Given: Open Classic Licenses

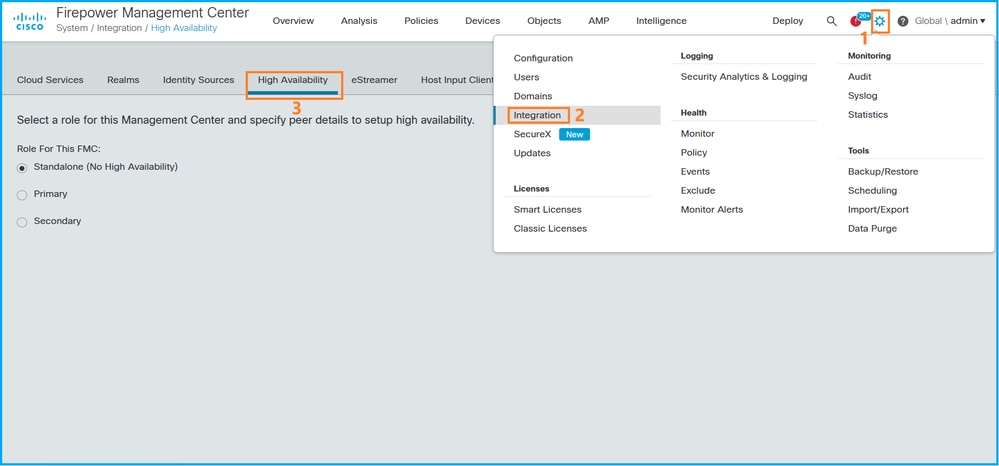Looking at the screenshot, I should (550, 229).
